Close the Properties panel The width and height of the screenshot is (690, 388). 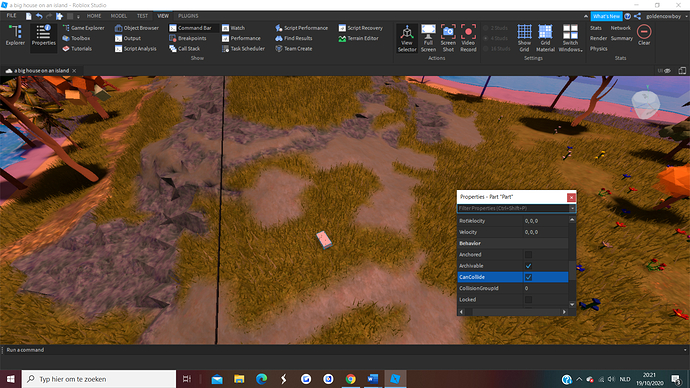click(x=571, y=197)
